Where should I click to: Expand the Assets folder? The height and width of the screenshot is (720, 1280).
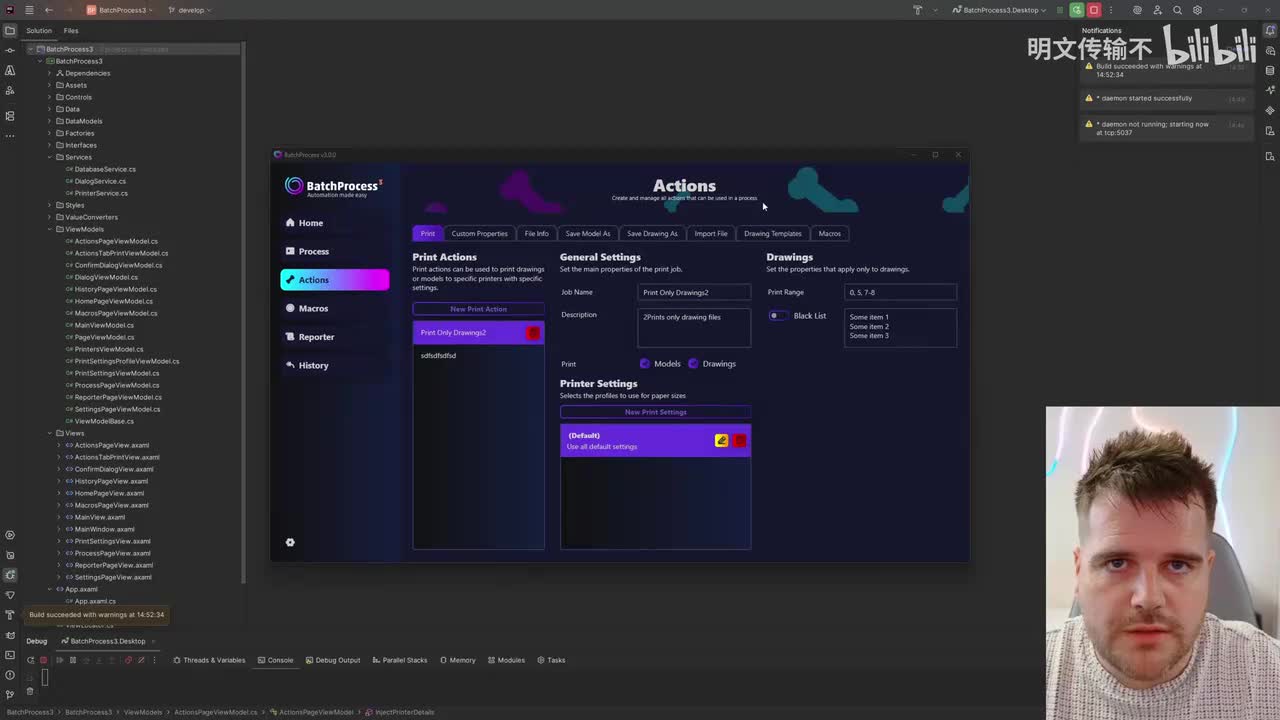(49, 85)
